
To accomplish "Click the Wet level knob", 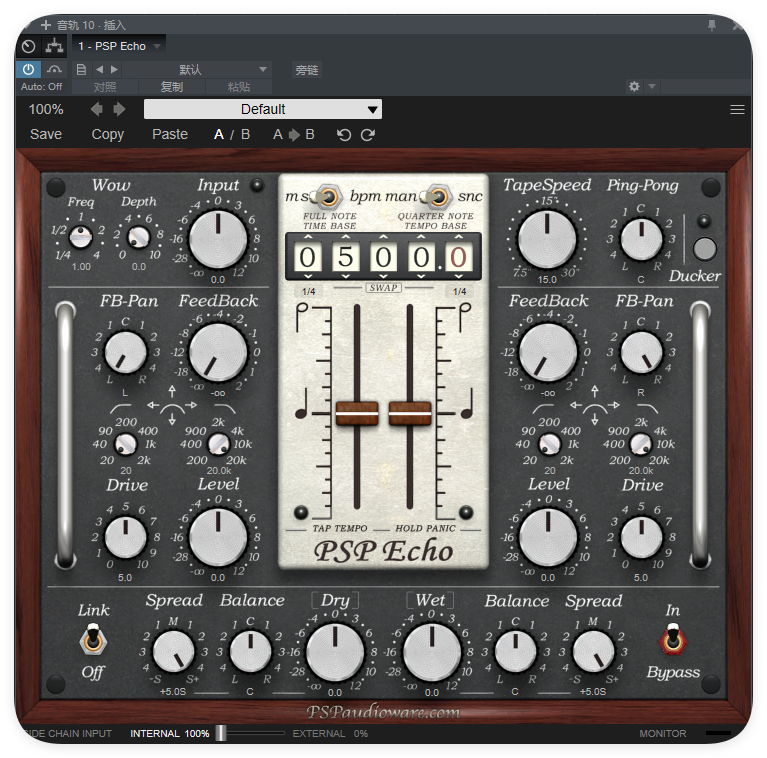I will 432,652.
